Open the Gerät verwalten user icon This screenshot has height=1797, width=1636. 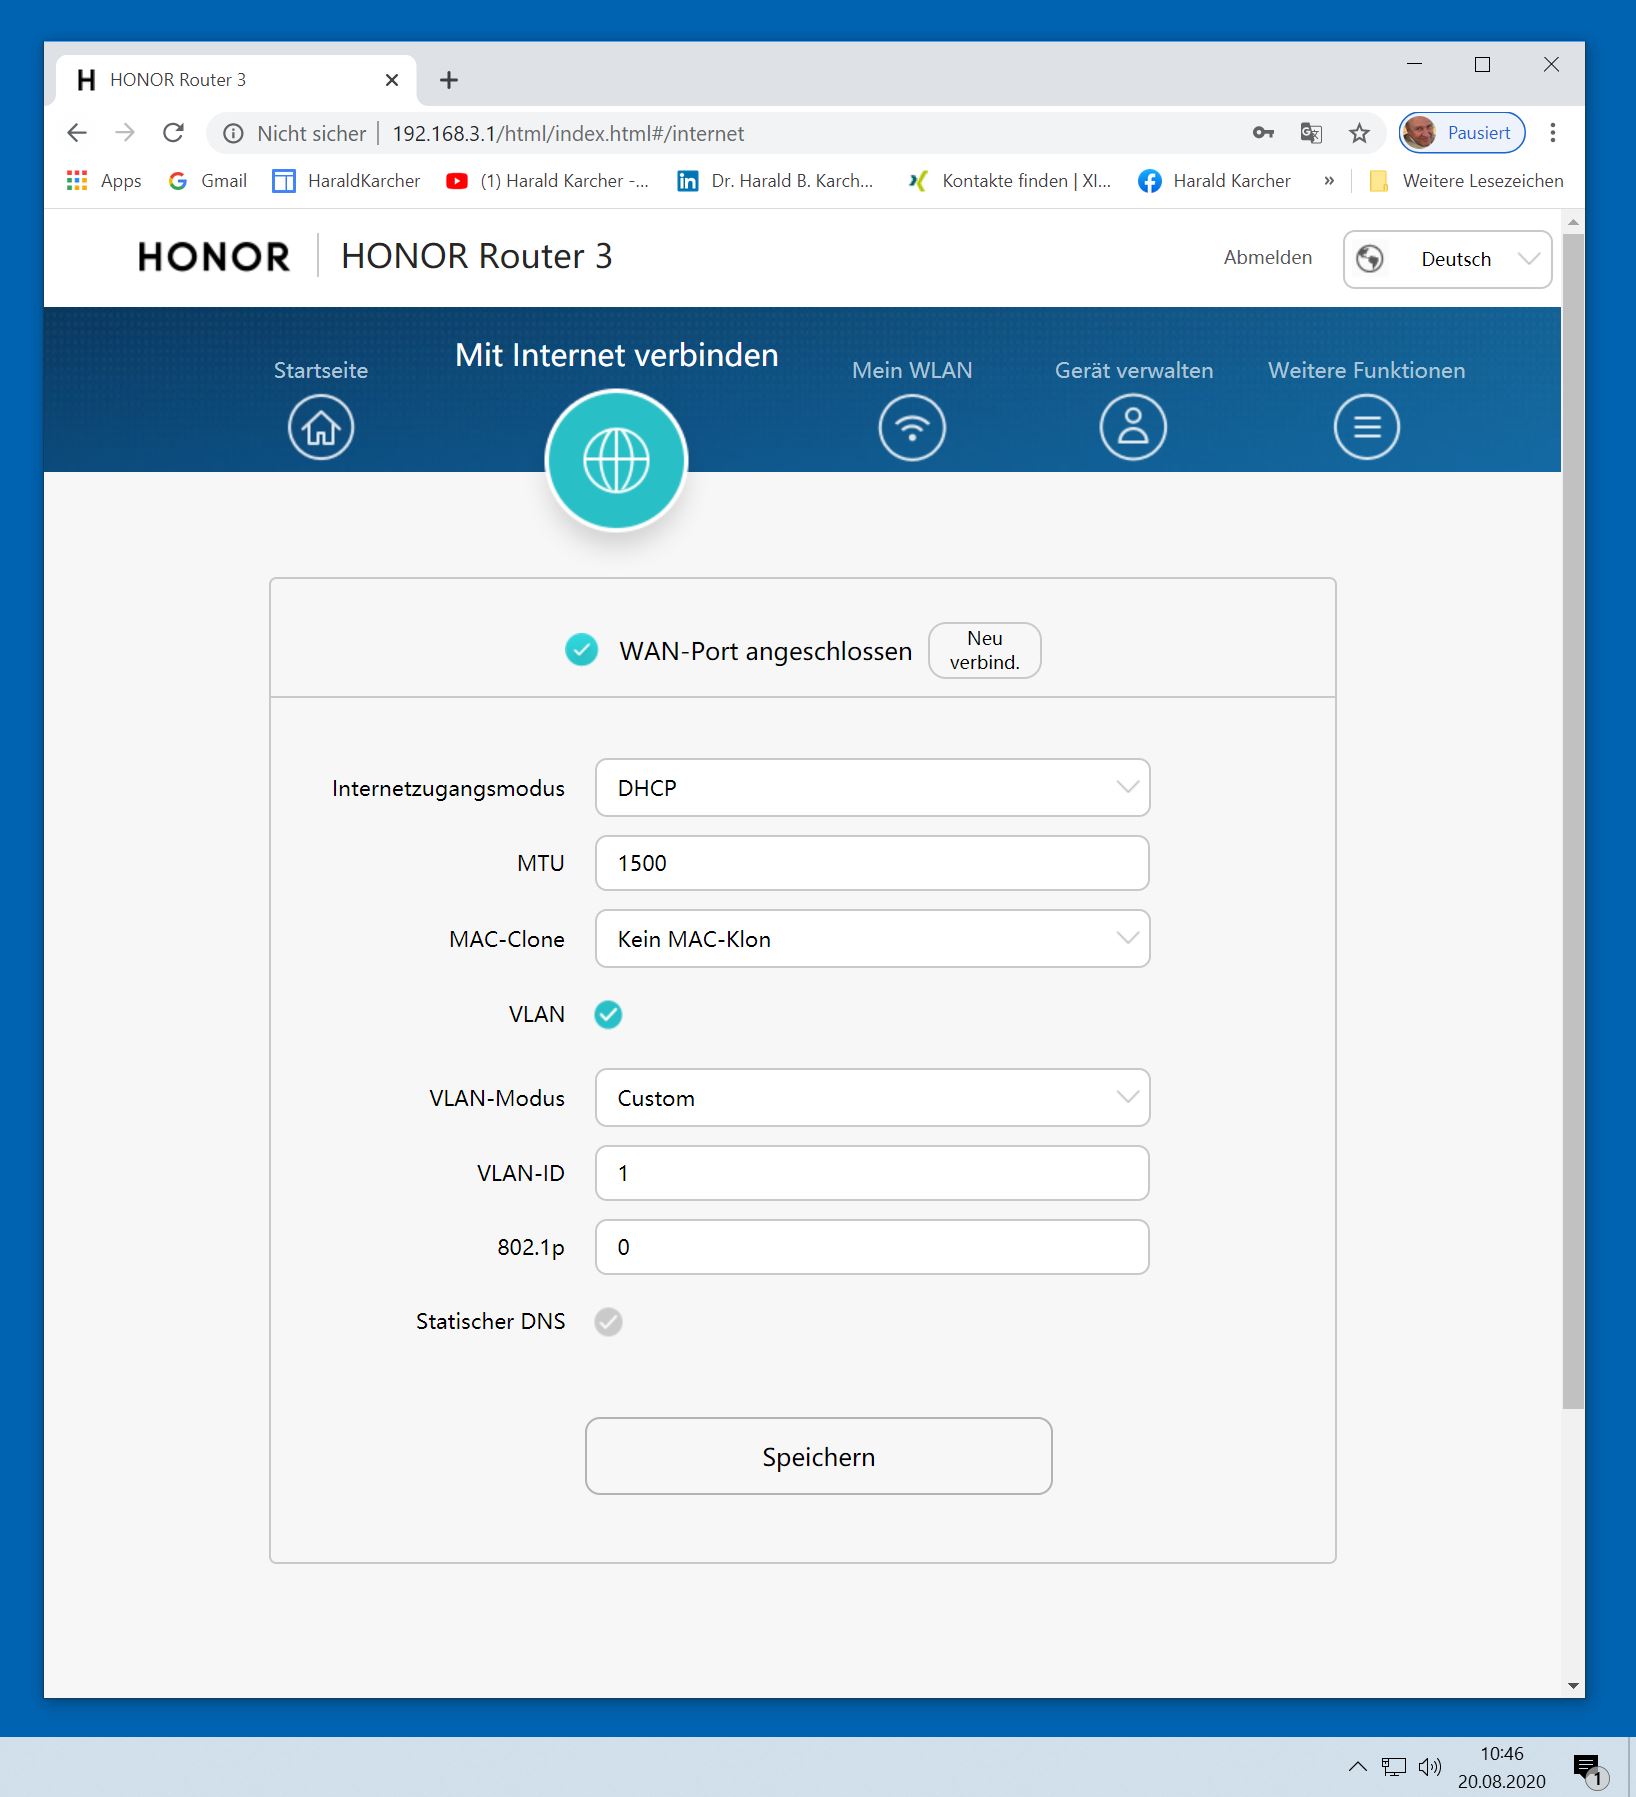coord(1133,427)
